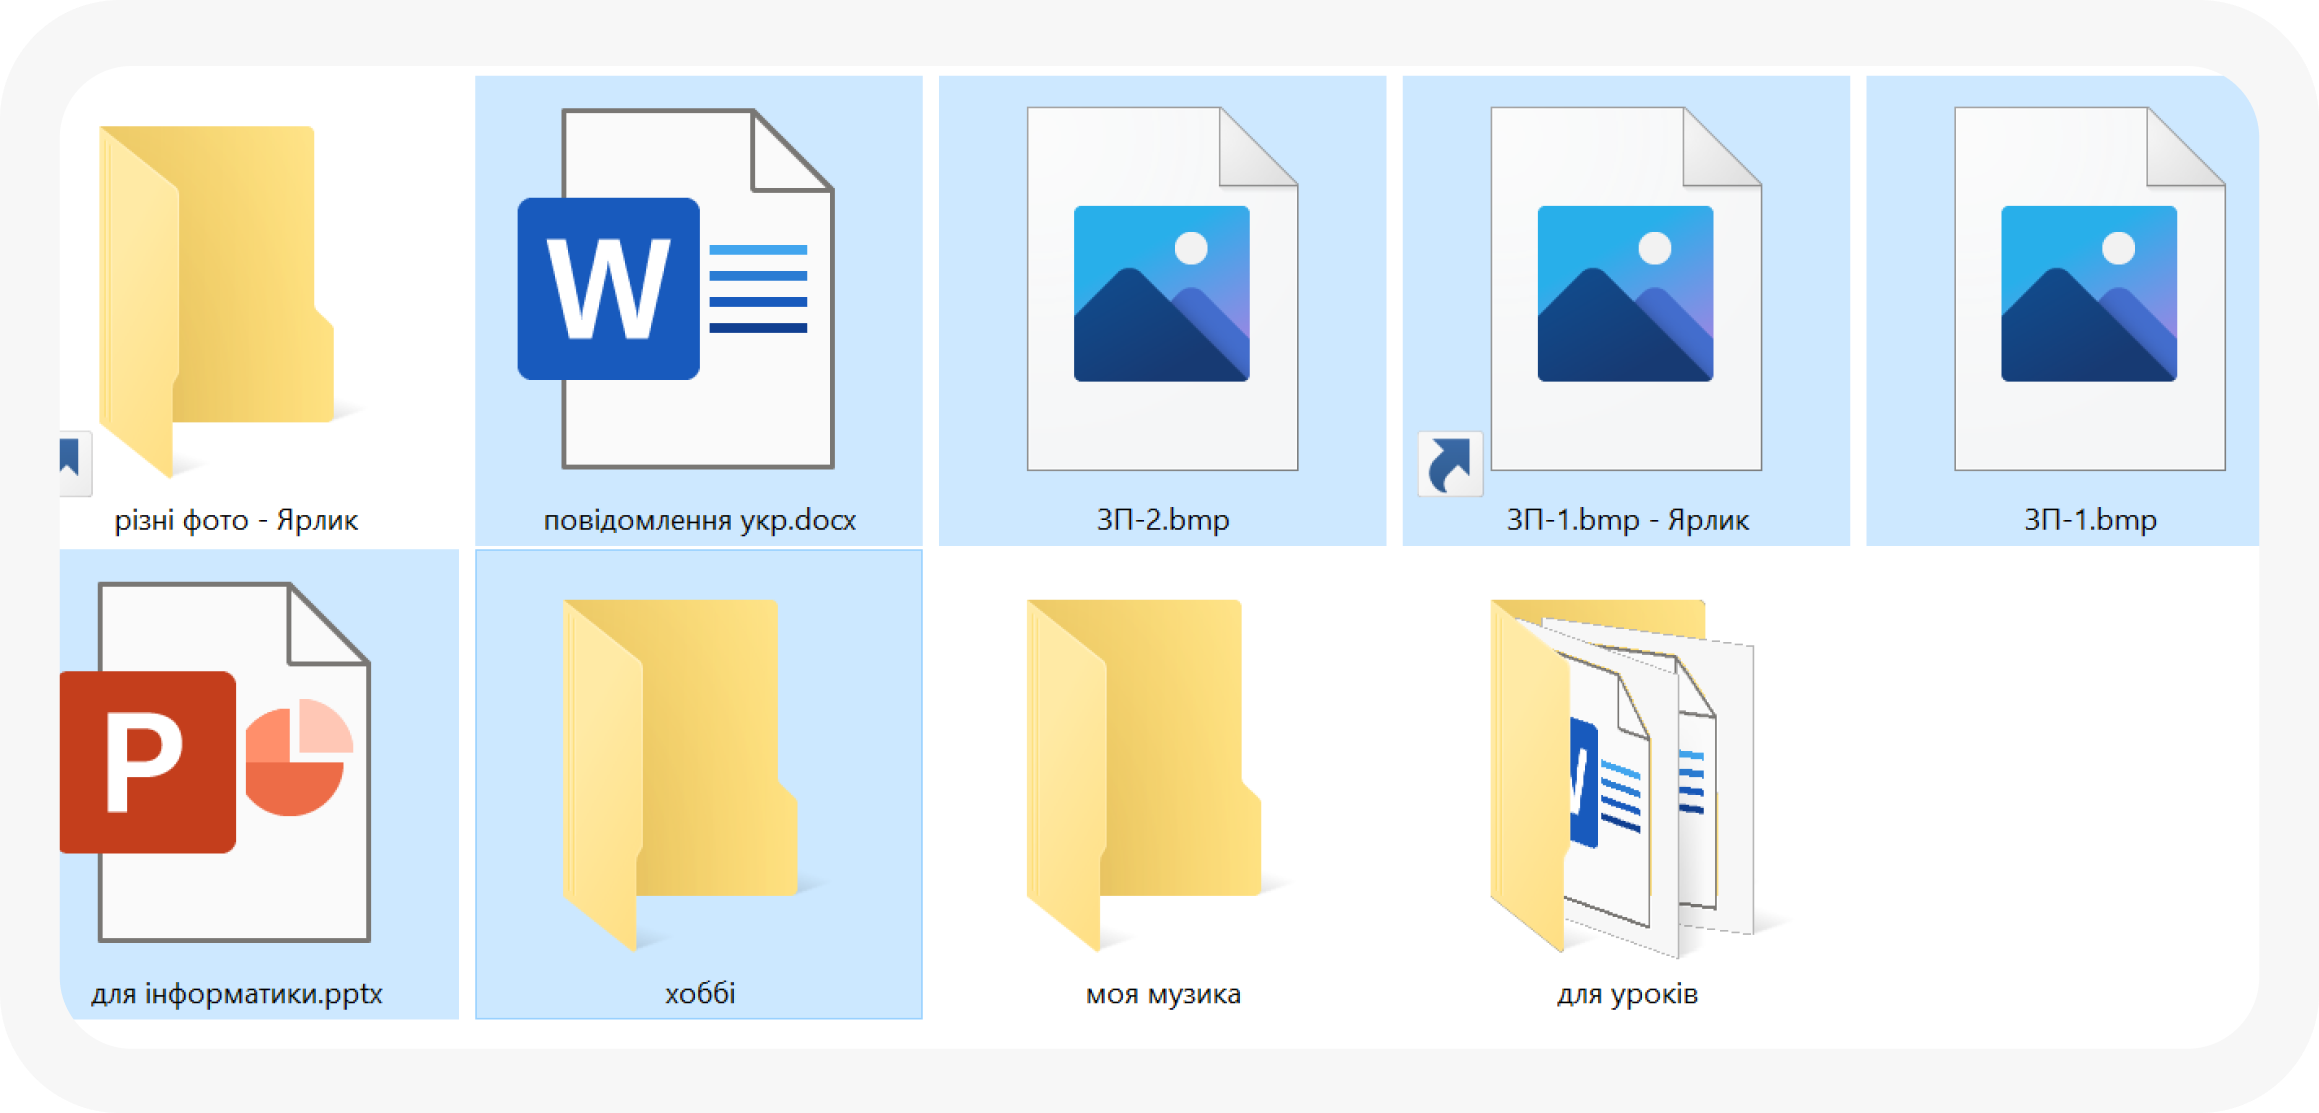Click the 'моя музика' folder name label

(x=1163, y=994)
